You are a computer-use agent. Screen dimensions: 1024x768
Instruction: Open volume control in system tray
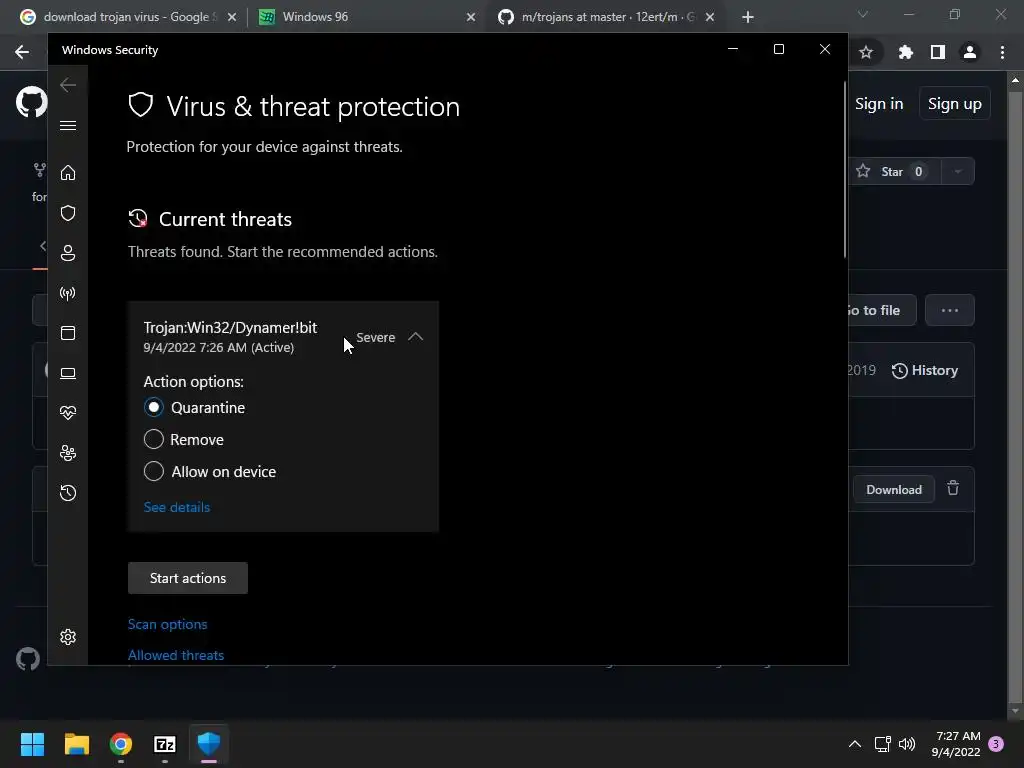click(907, 744)
